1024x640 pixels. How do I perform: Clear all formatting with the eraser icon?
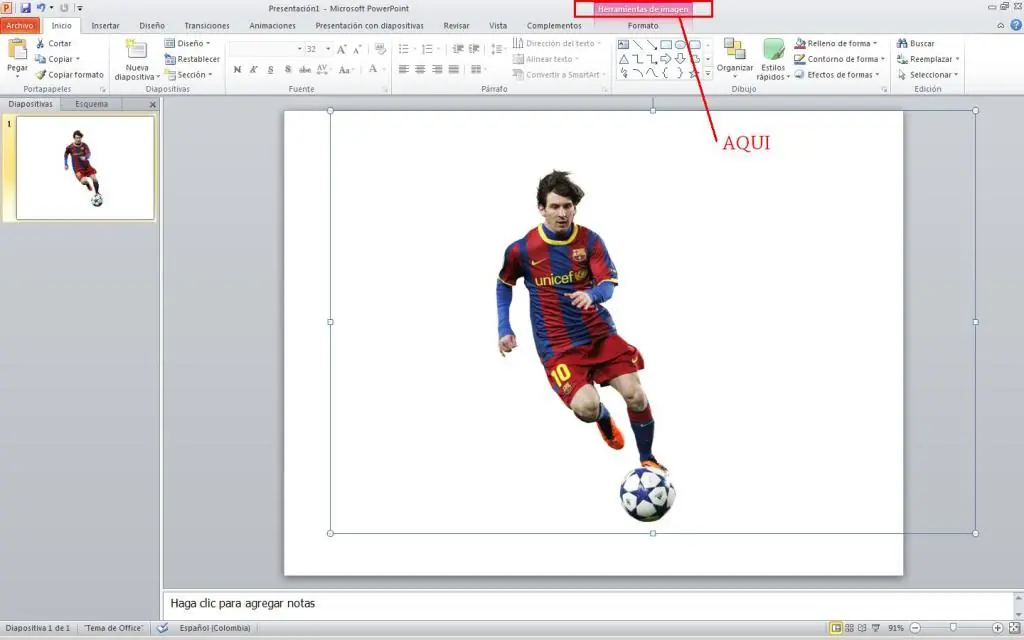pos(381,49)
